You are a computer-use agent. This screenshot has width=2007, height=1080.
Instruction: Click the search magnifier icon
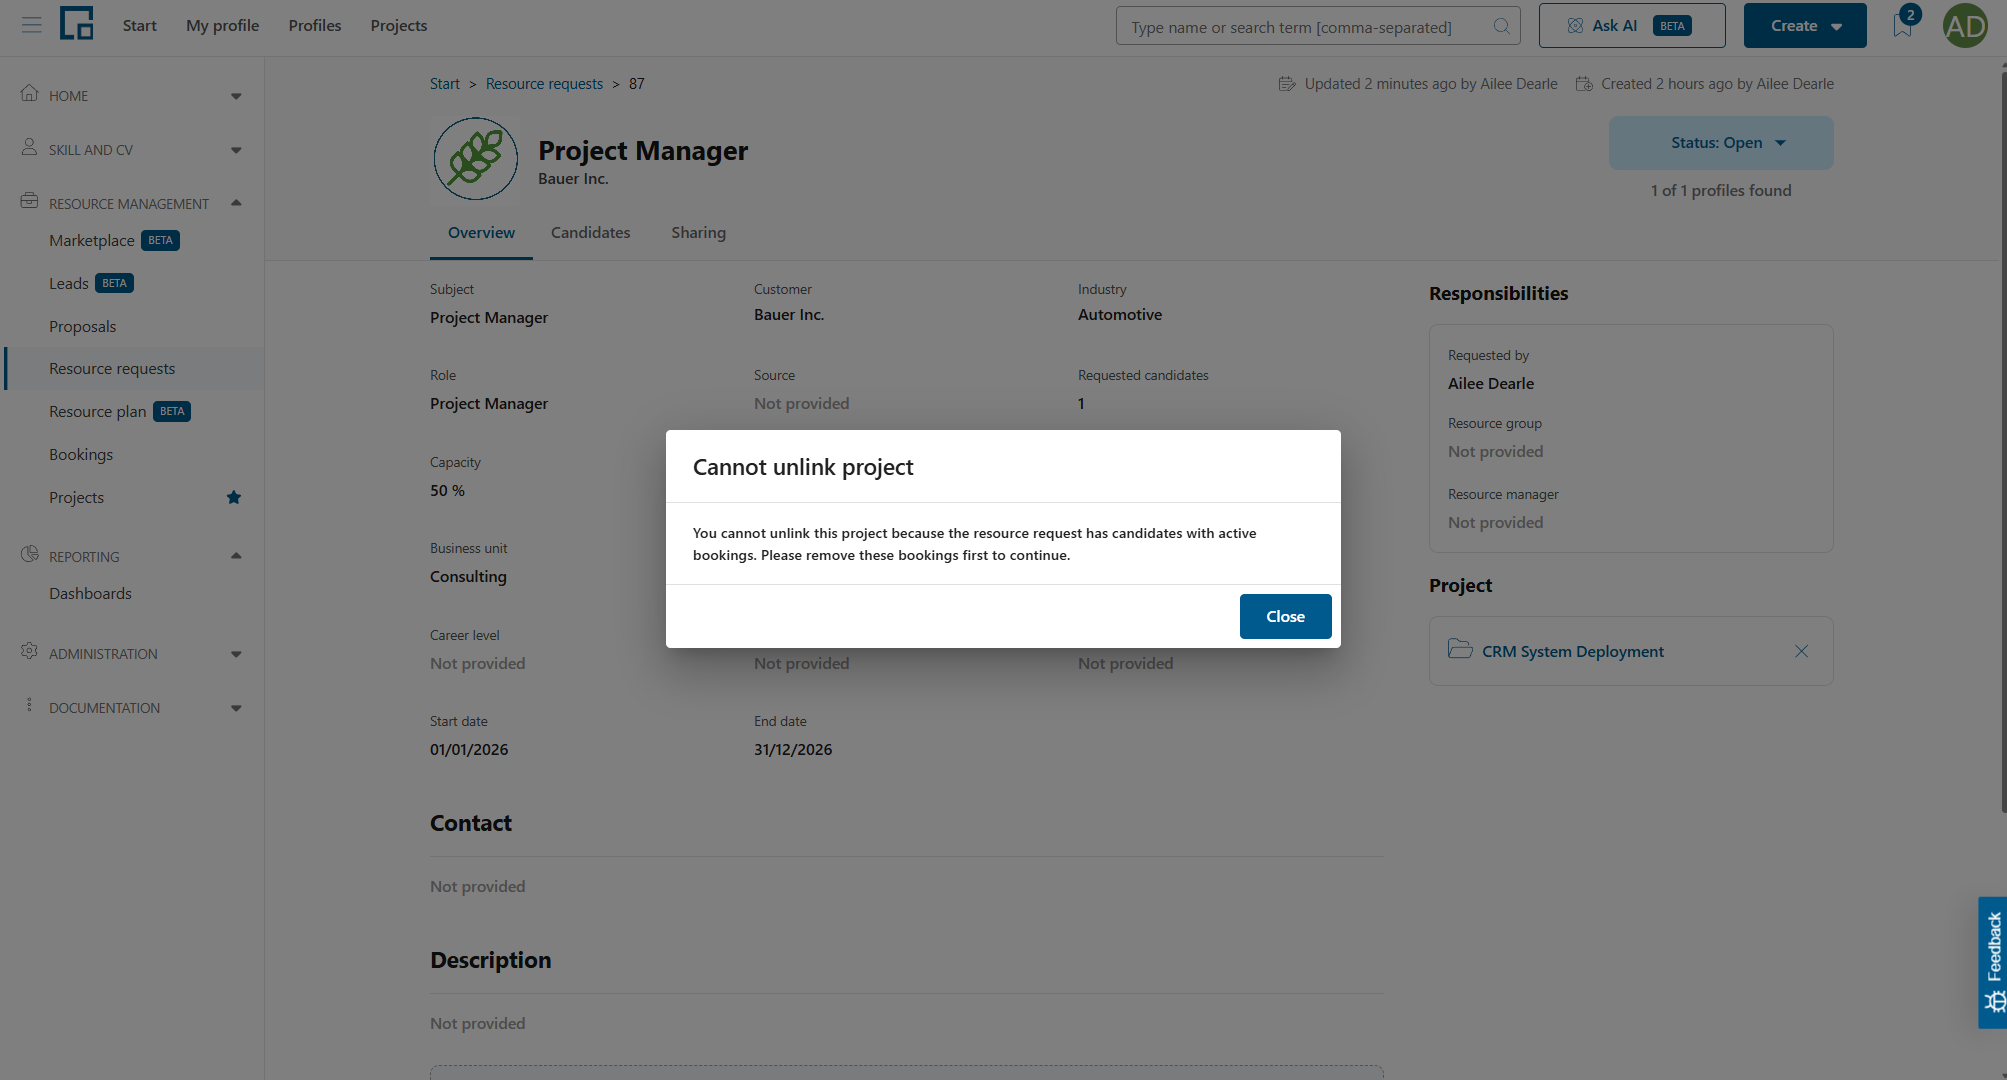click(x=1501, y=26)
